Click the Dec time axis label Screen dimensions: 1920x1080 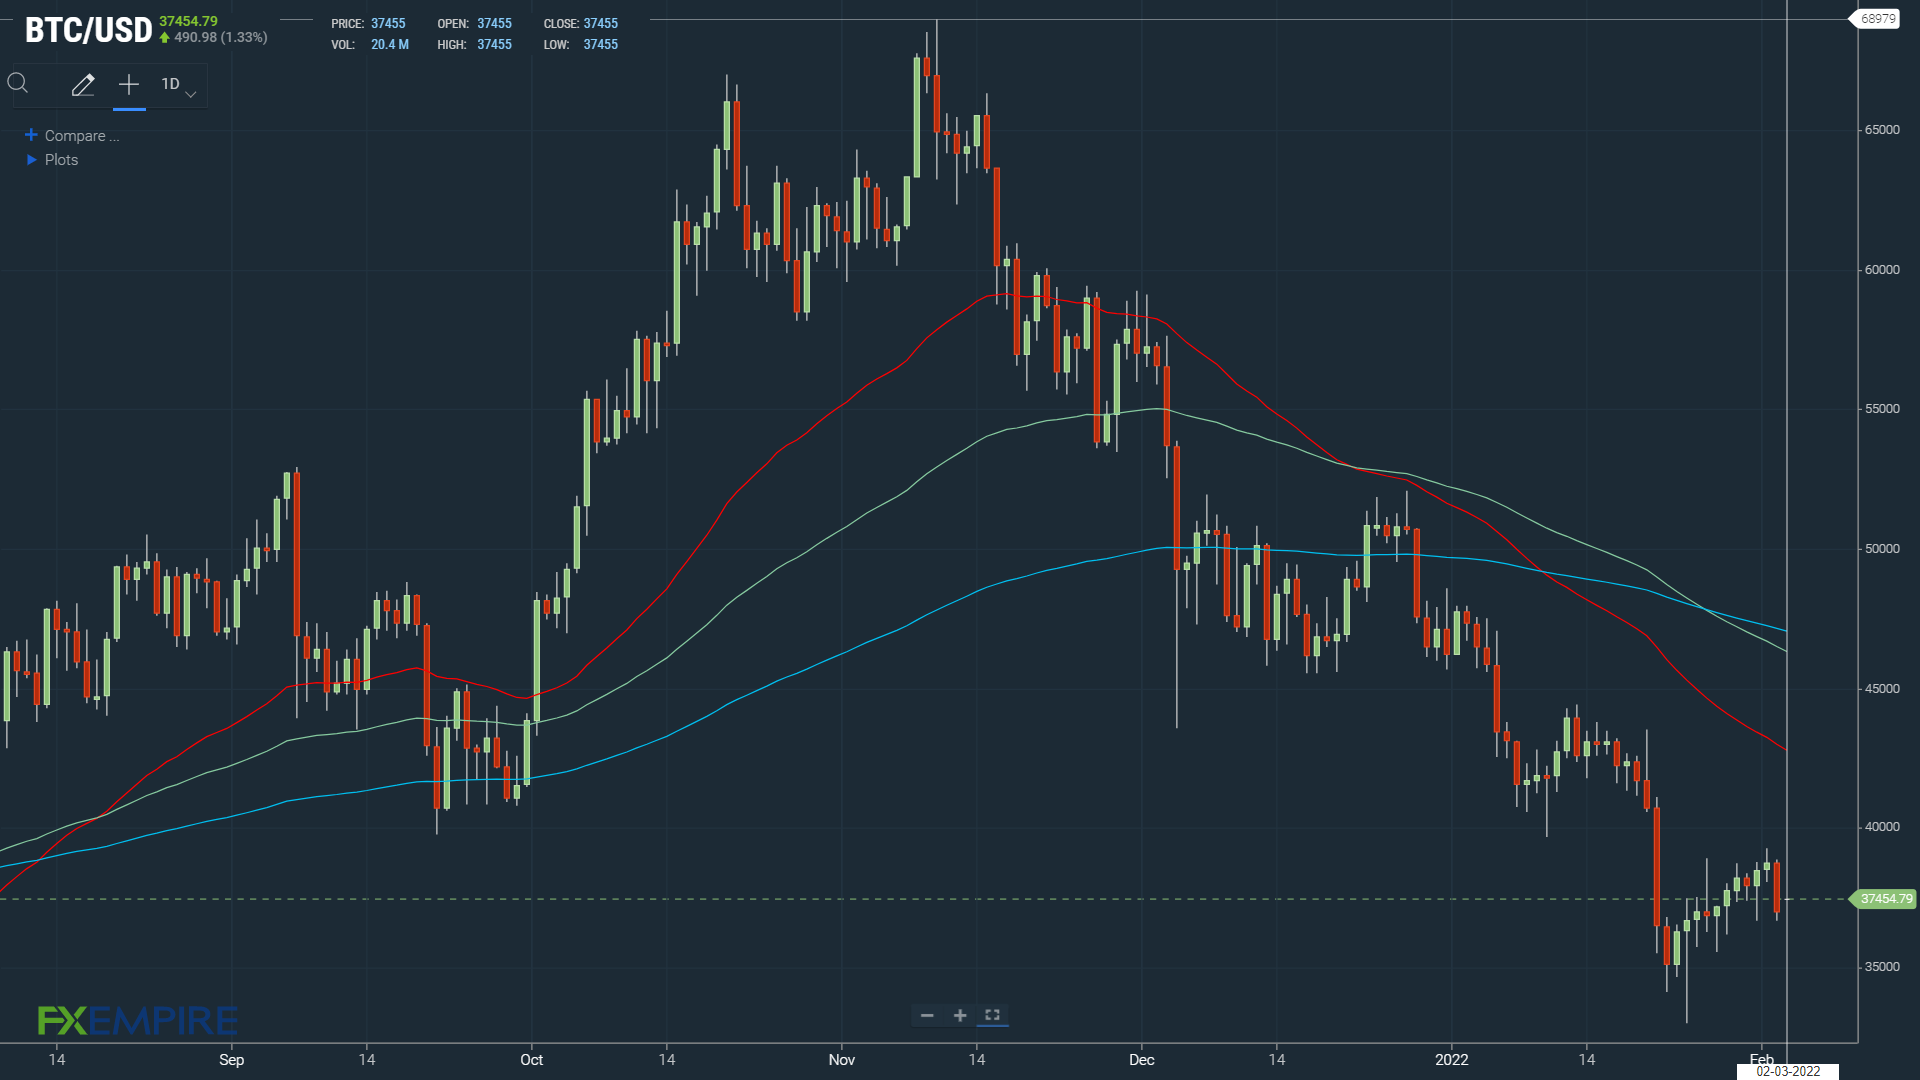(x=1141, y=1060)
